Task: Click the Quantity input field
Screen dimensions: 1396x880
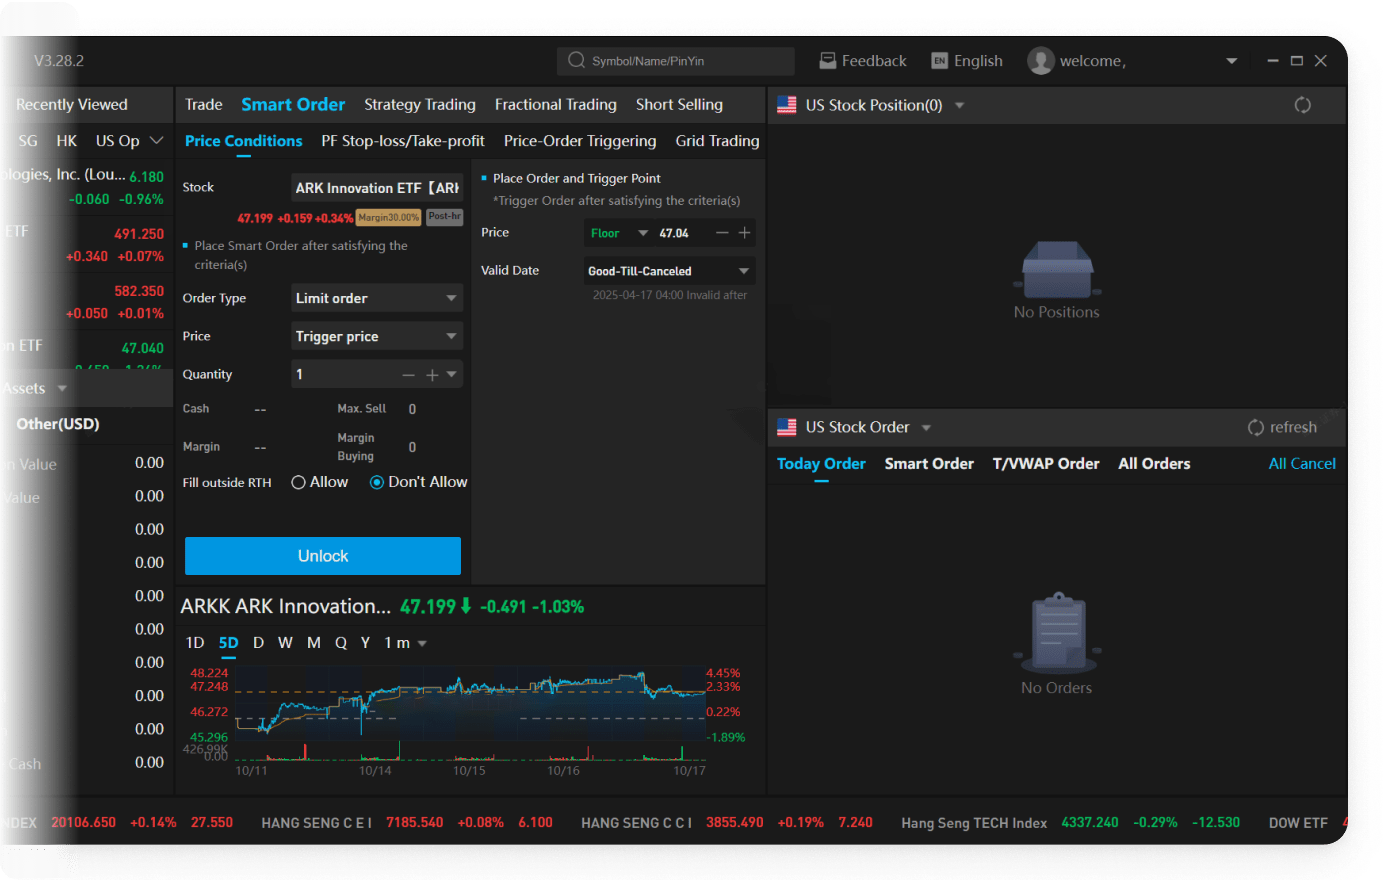Action: (x=345, y=374)
